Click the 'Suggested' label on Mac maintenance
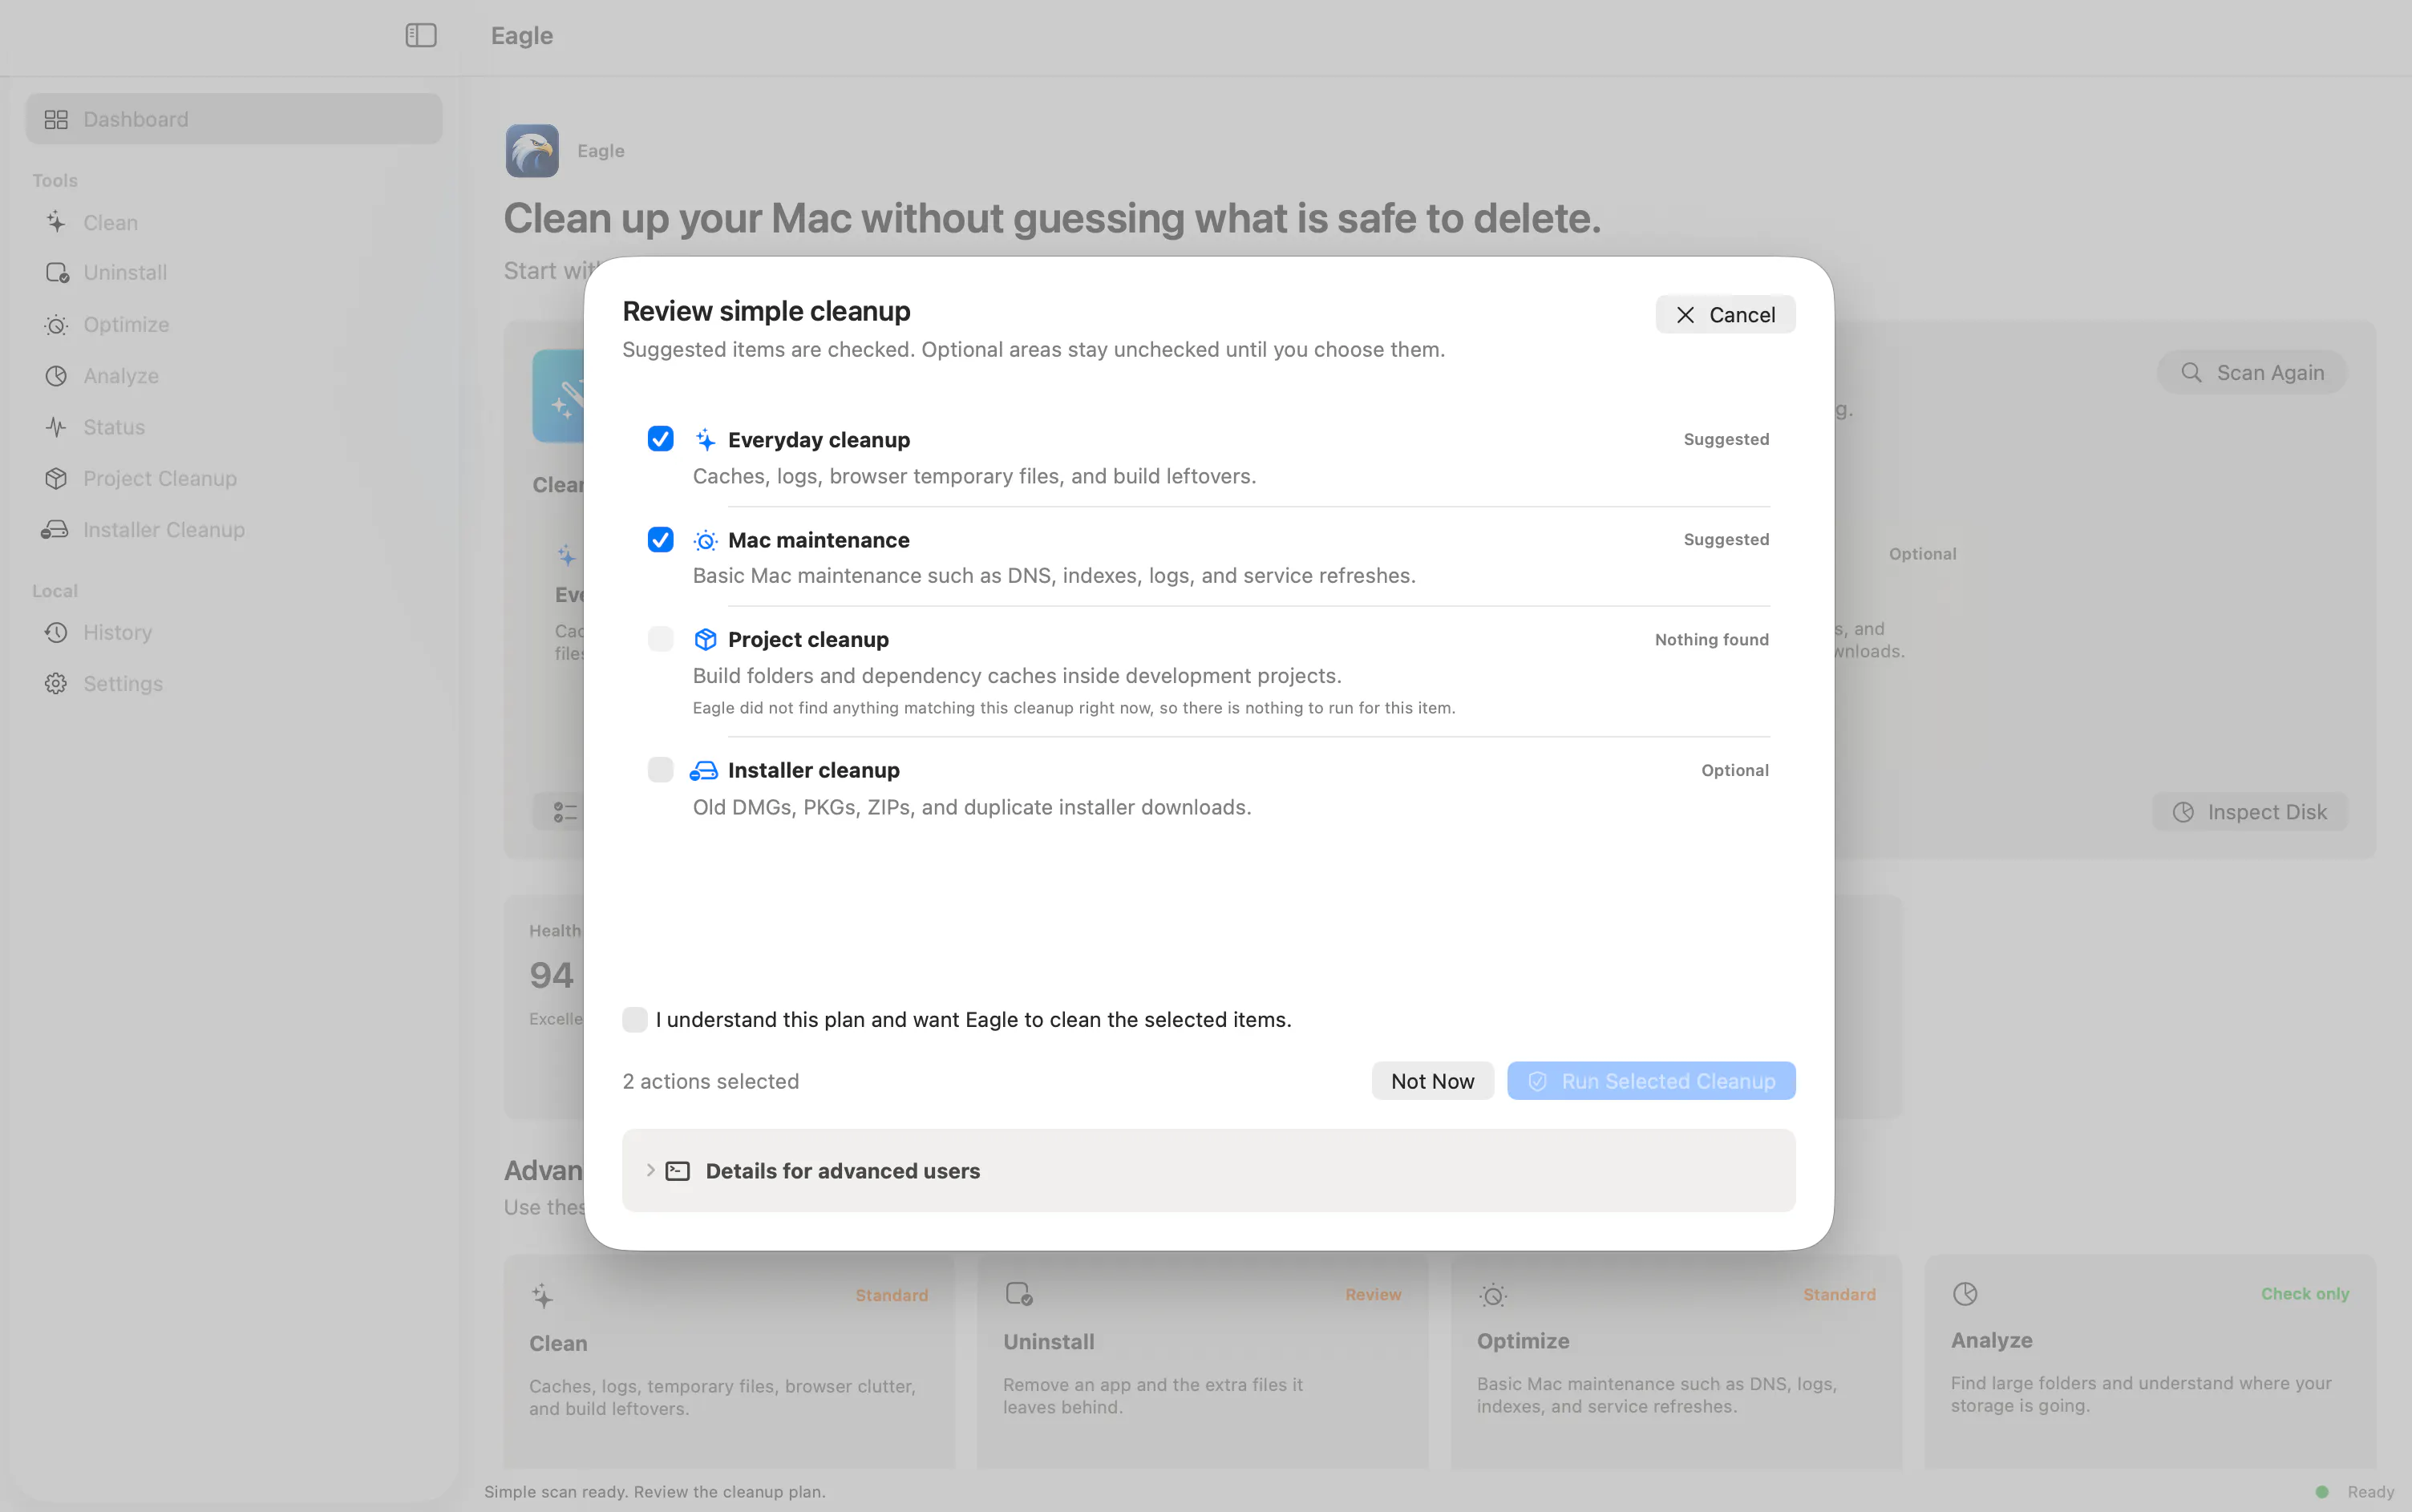This screenshot has width=2412, height=1512. point(1726,539)
